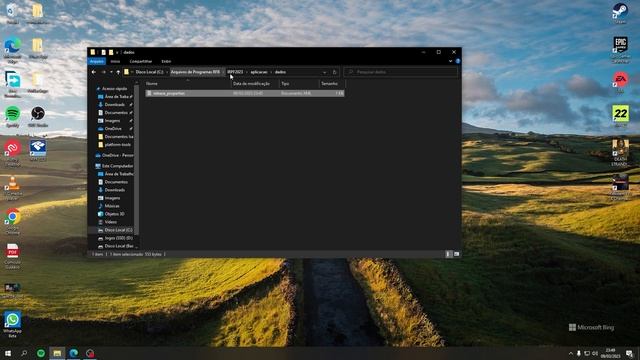The height and width of the screenshot is (360, 640).
Task: Open the Arquivo ribbon tab
Action: [x=97, y=61]
